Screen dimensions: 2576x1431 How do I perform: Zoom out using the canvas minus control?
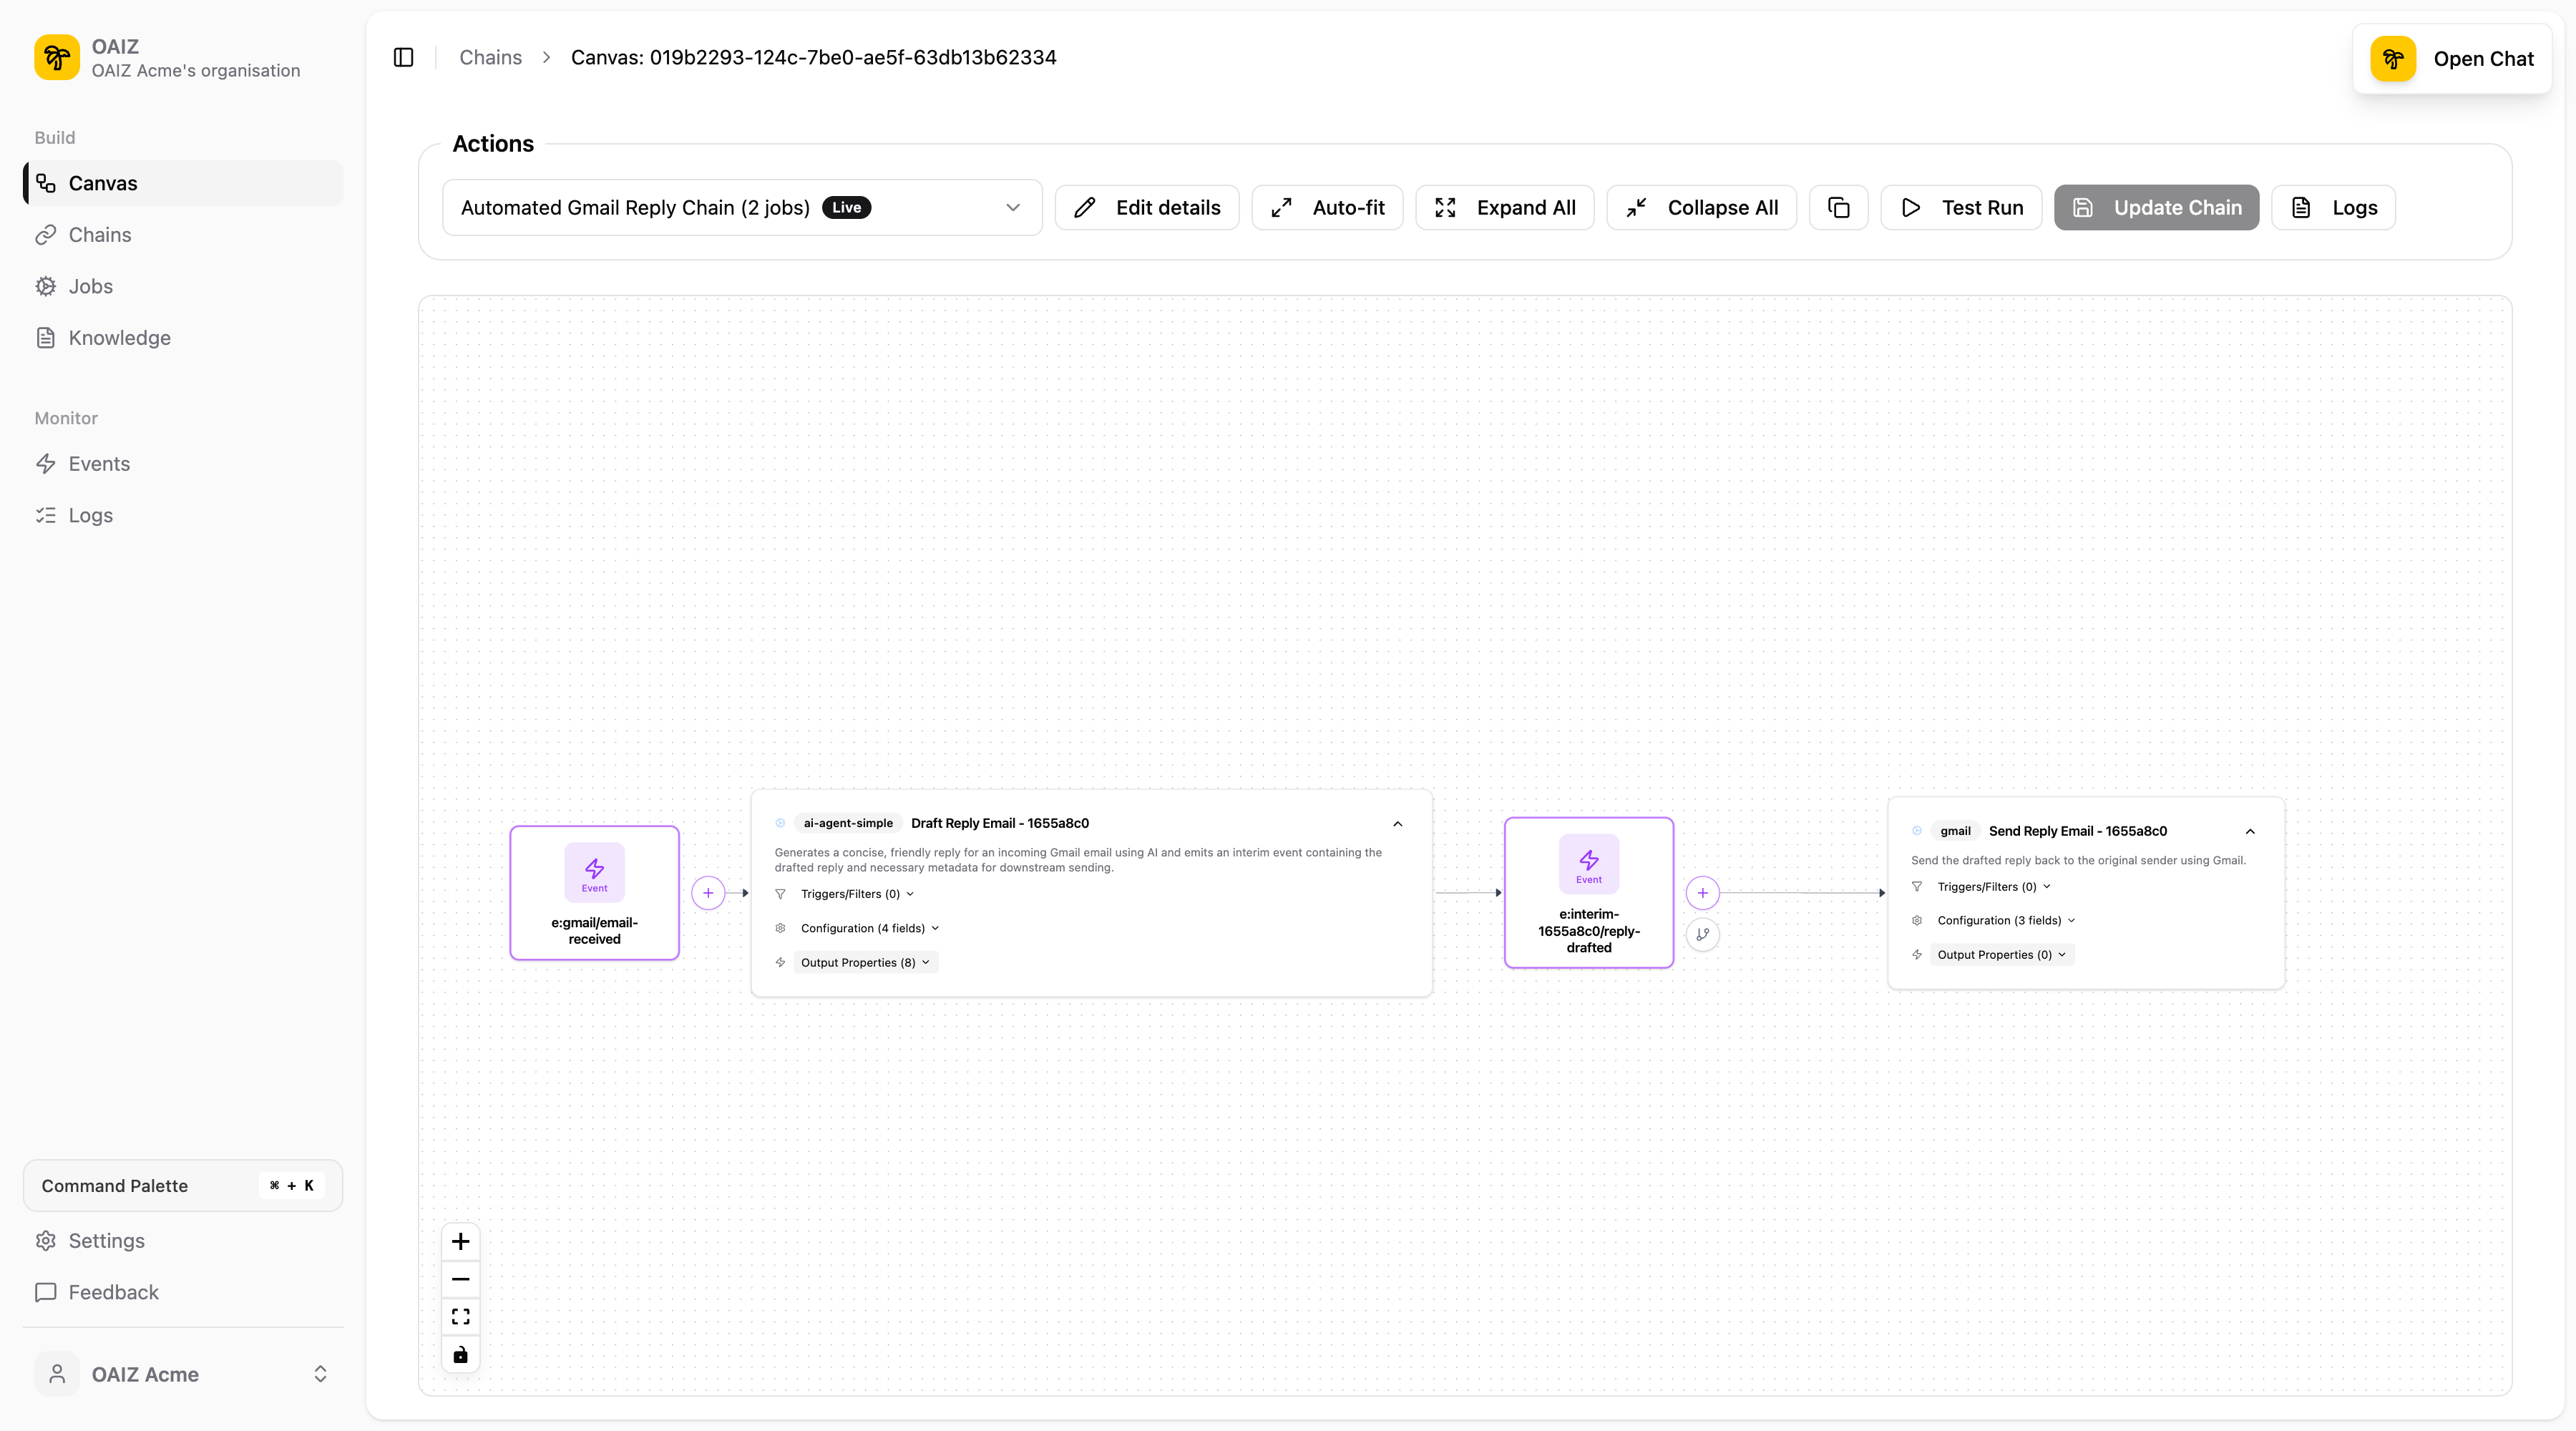(x=460, y=1279)
